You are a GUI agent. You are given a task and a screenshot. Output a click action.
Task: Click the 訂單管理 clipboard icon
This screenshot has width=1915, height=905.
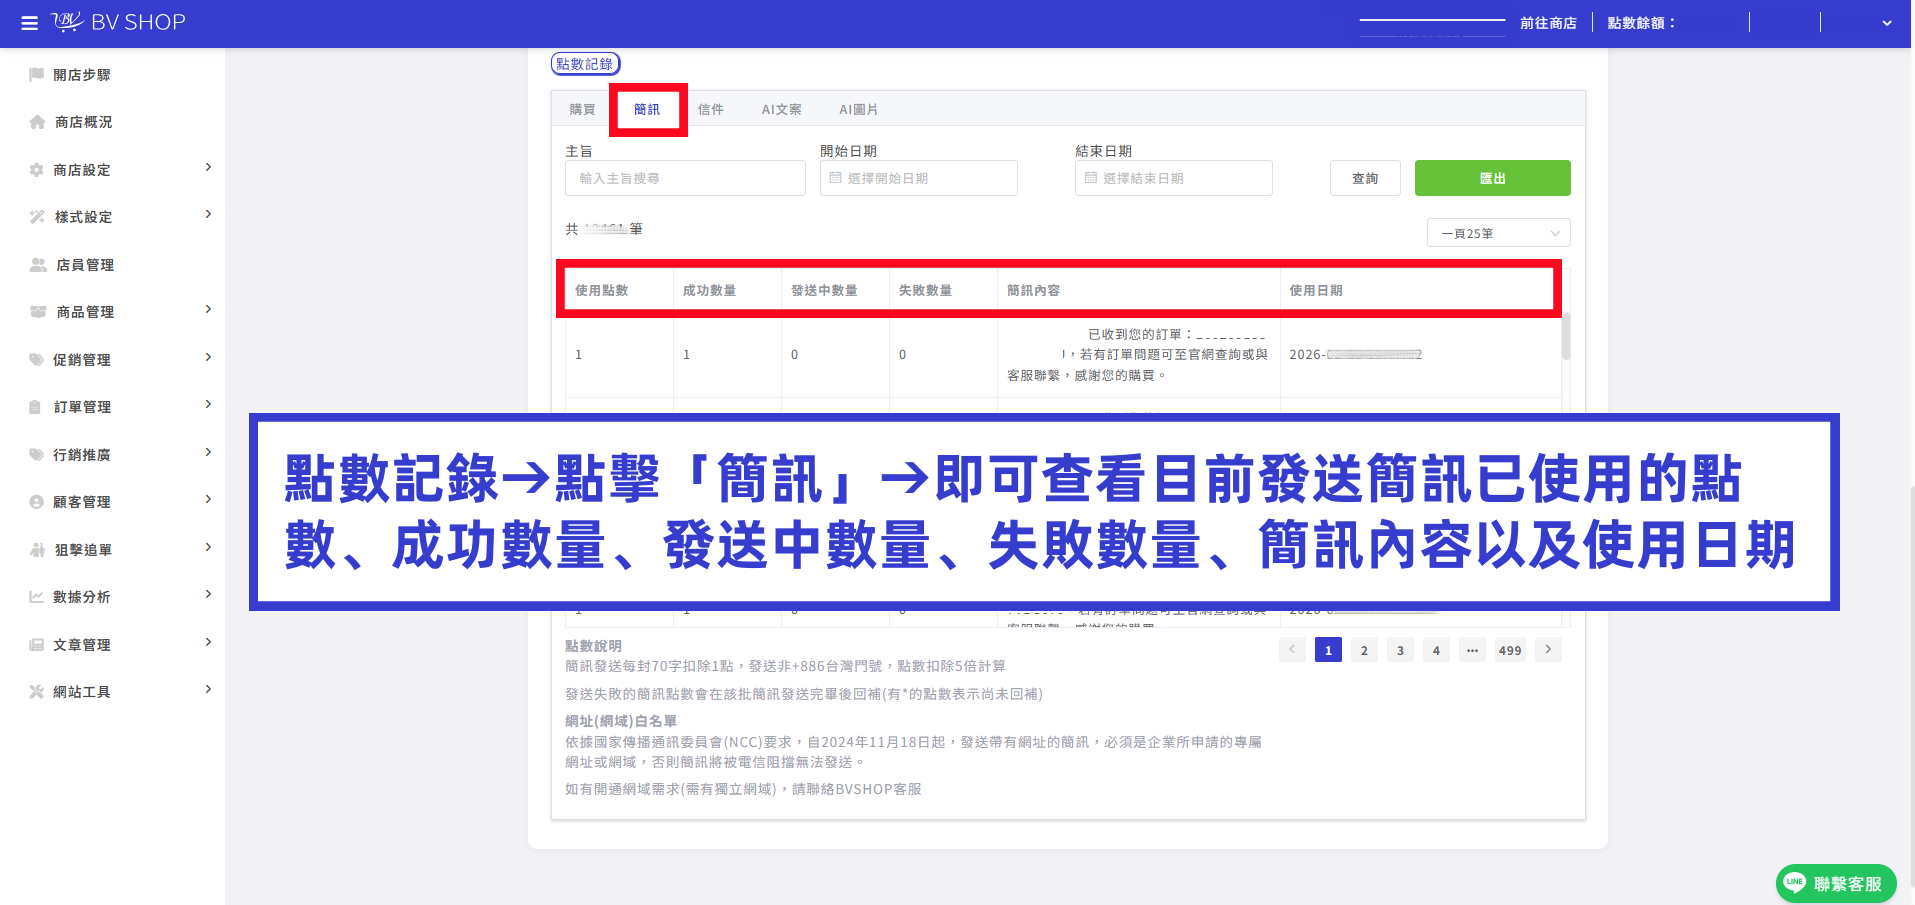pyautogui.click(x=36, y=407)
